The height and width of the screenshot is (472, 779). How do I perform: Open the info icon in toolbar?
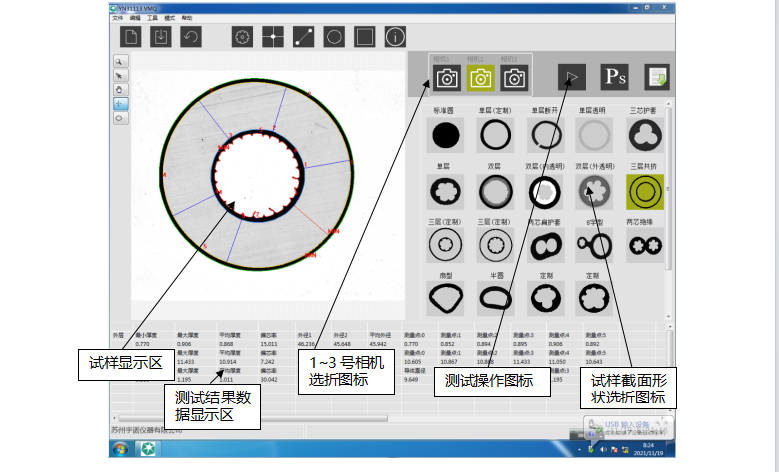396,37
